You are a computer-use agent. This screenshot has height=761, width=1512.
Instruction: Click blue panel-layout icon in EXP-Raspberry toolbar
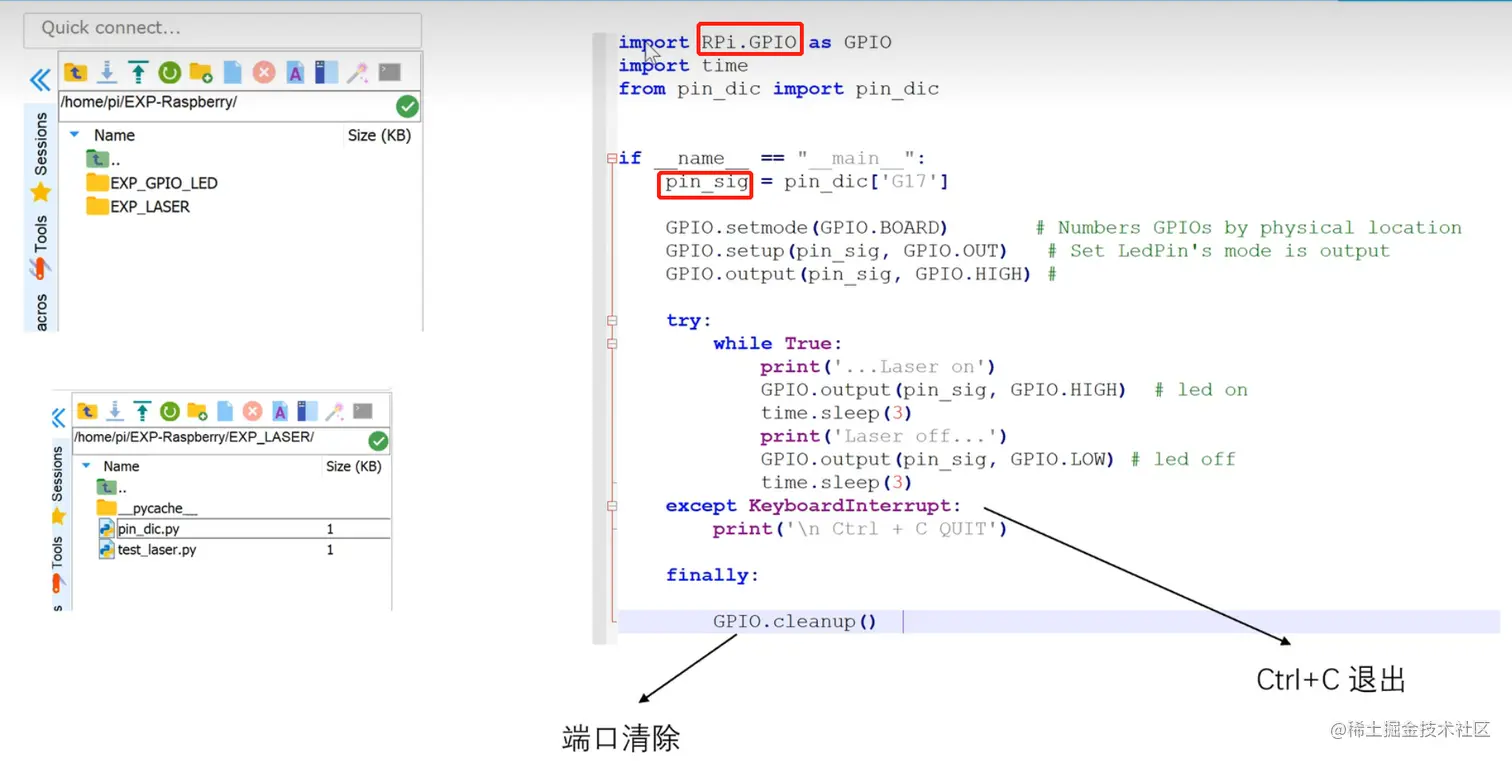(x=326, y=72)
